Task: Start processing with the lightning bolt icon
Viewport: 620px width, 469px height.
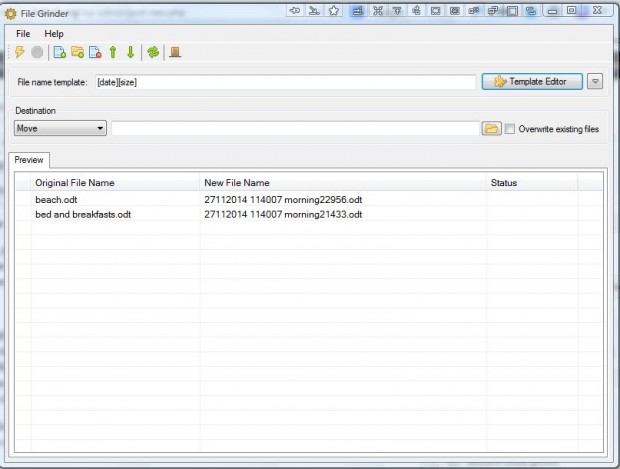Action: (x=19, y=52)
